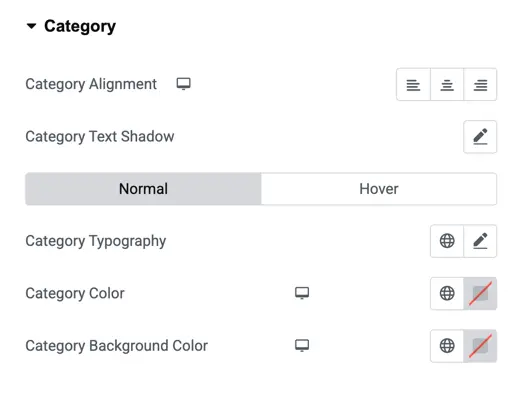Open global colors for Category Background Color
This screenshot has height=393, width=520.
(447, 346)
